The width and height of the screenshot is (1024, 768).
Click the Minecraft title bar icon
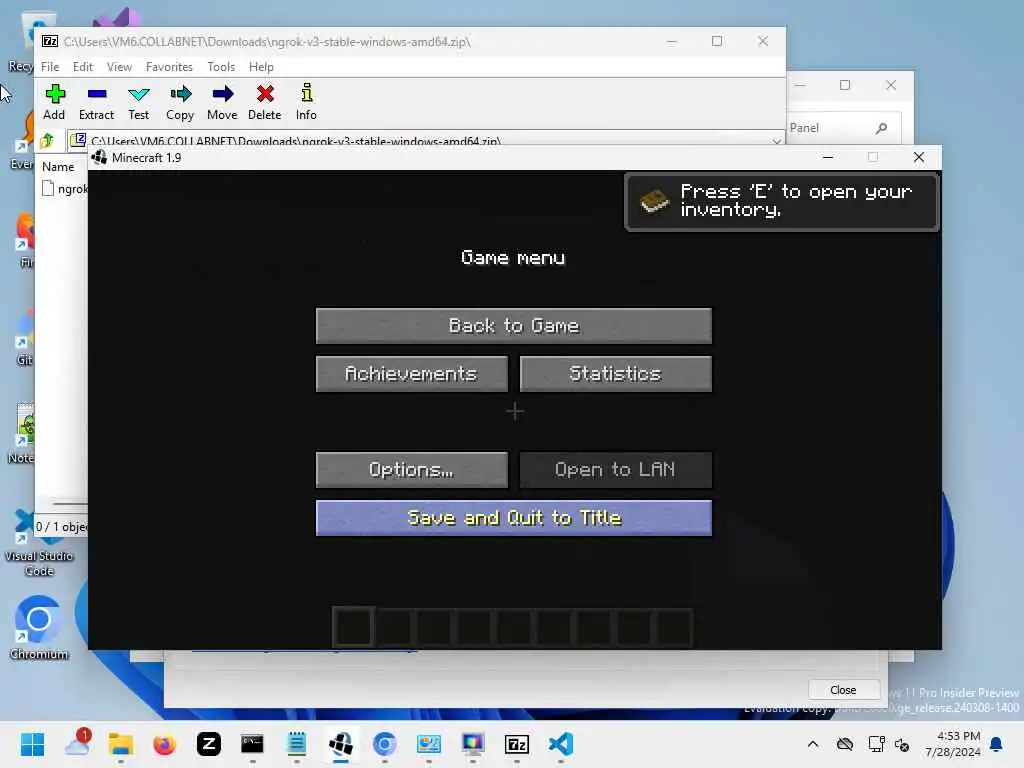coord(99,157)
